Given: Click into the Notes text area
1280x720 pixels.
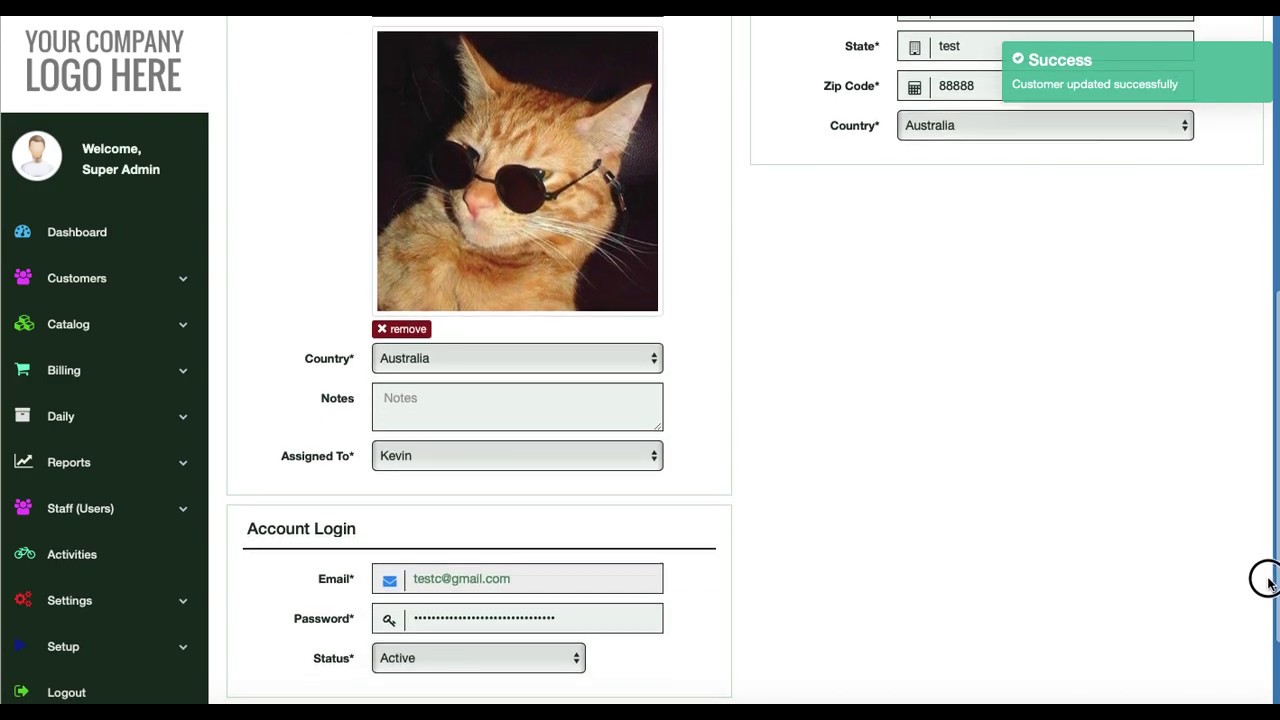Looking at the screenshot, I should coord(517,407).
